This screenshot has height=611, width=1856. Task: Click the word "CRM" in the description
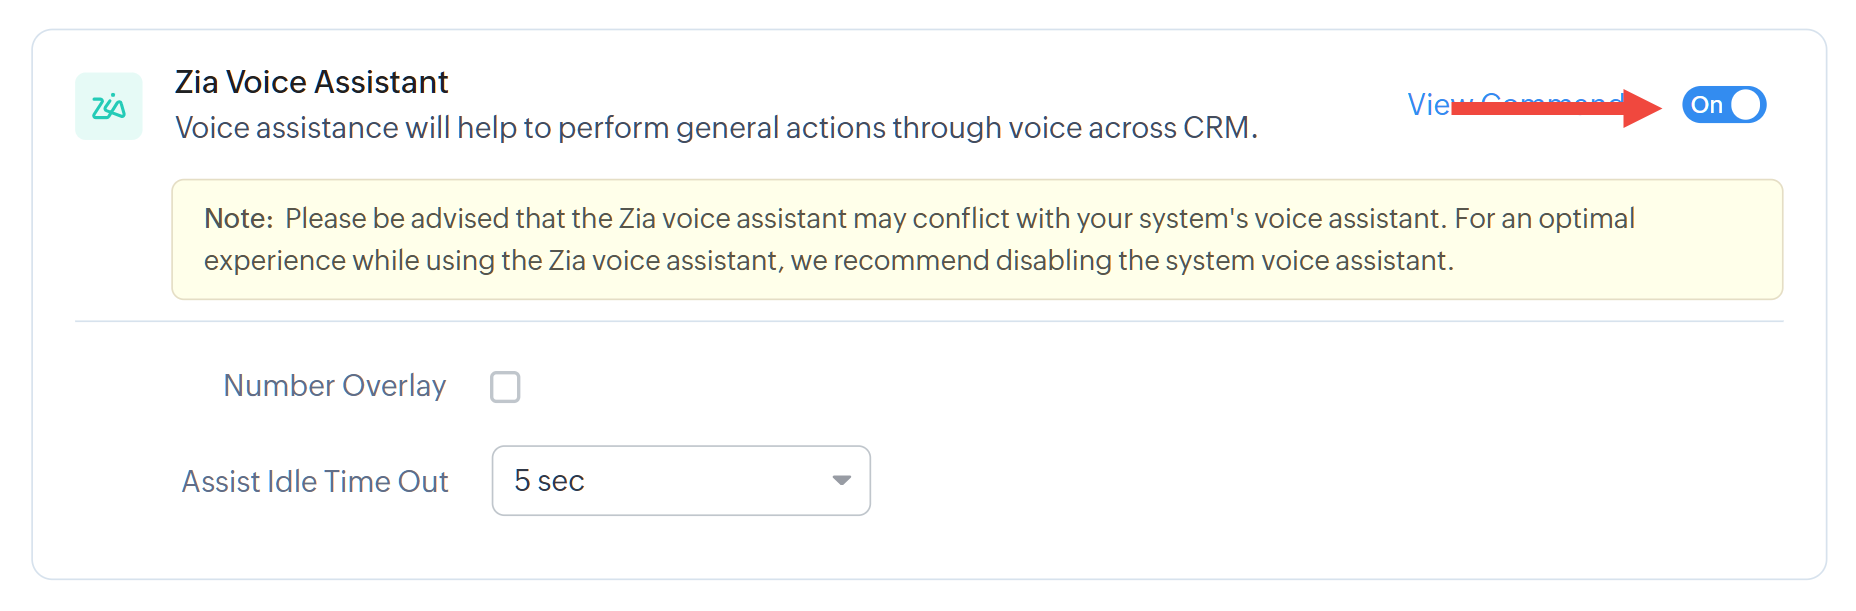coord(1215,128)
